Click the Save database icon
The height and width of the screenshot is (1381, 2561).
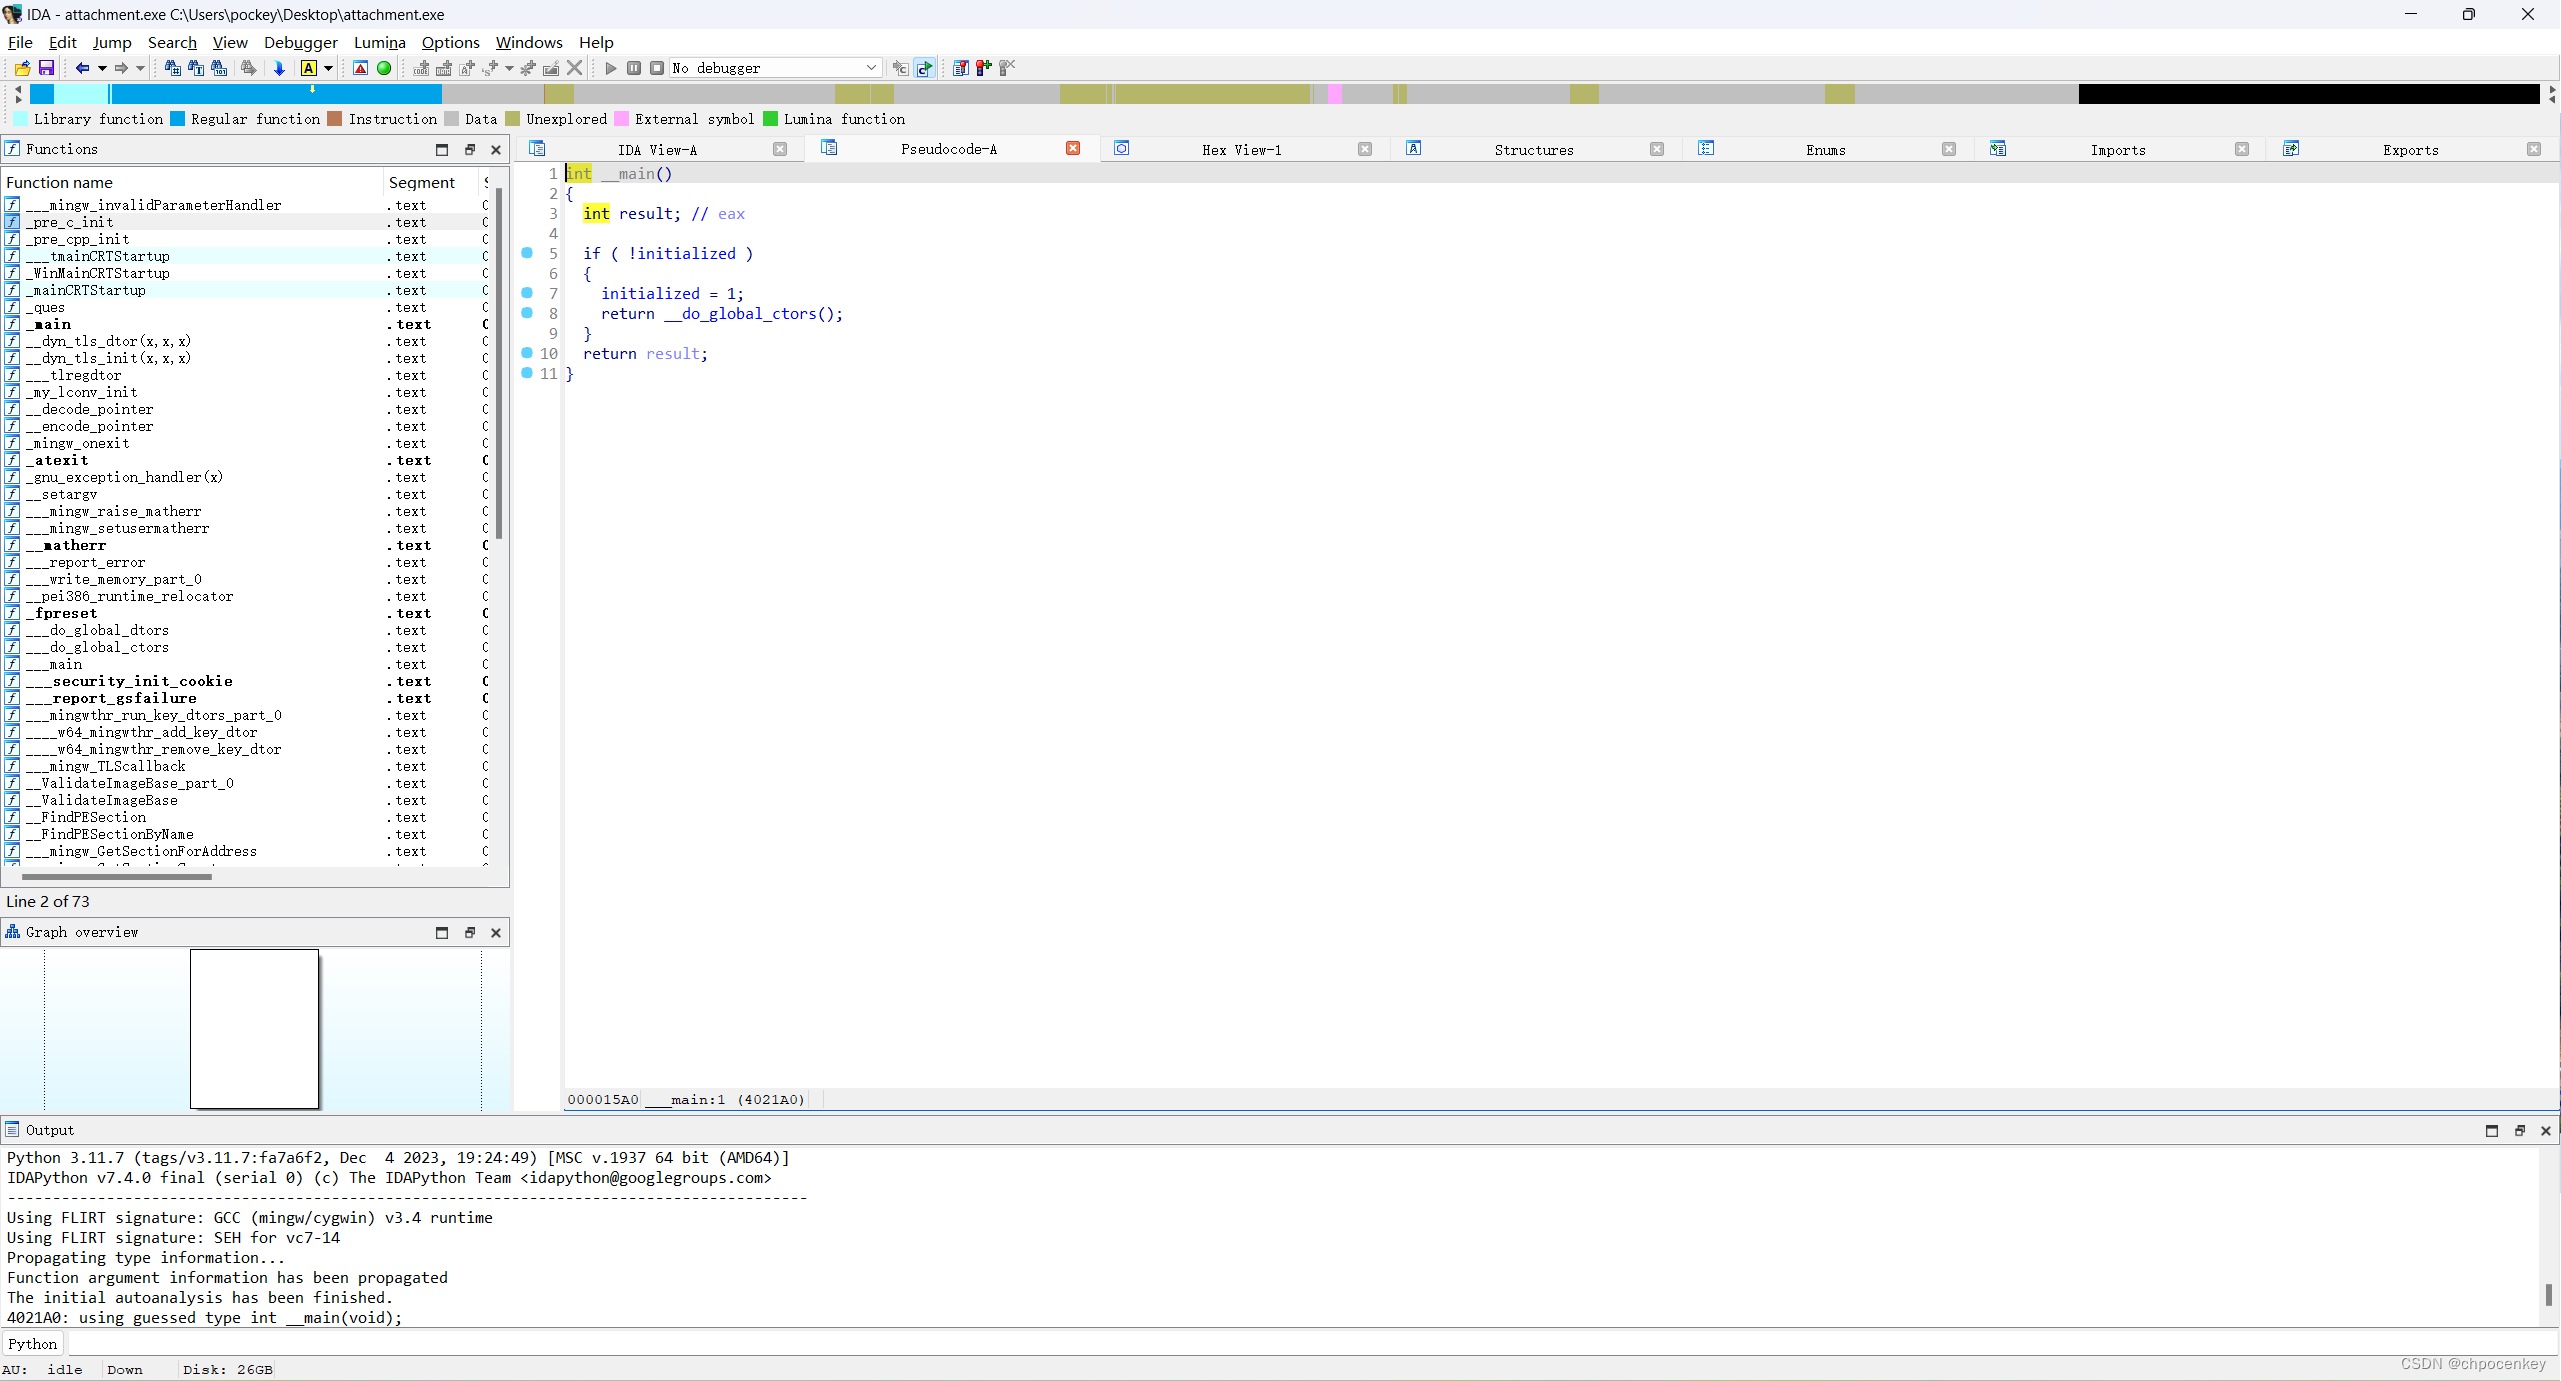(46, 68)
